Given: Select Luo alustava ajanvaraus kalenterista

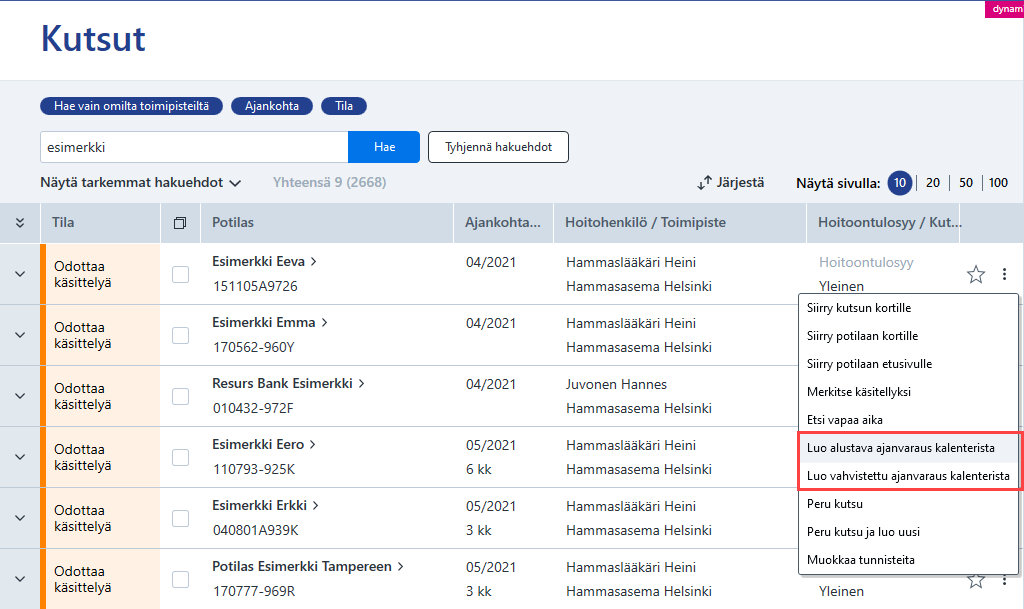Looking at the screenshot, I should (x=901, y=448).
